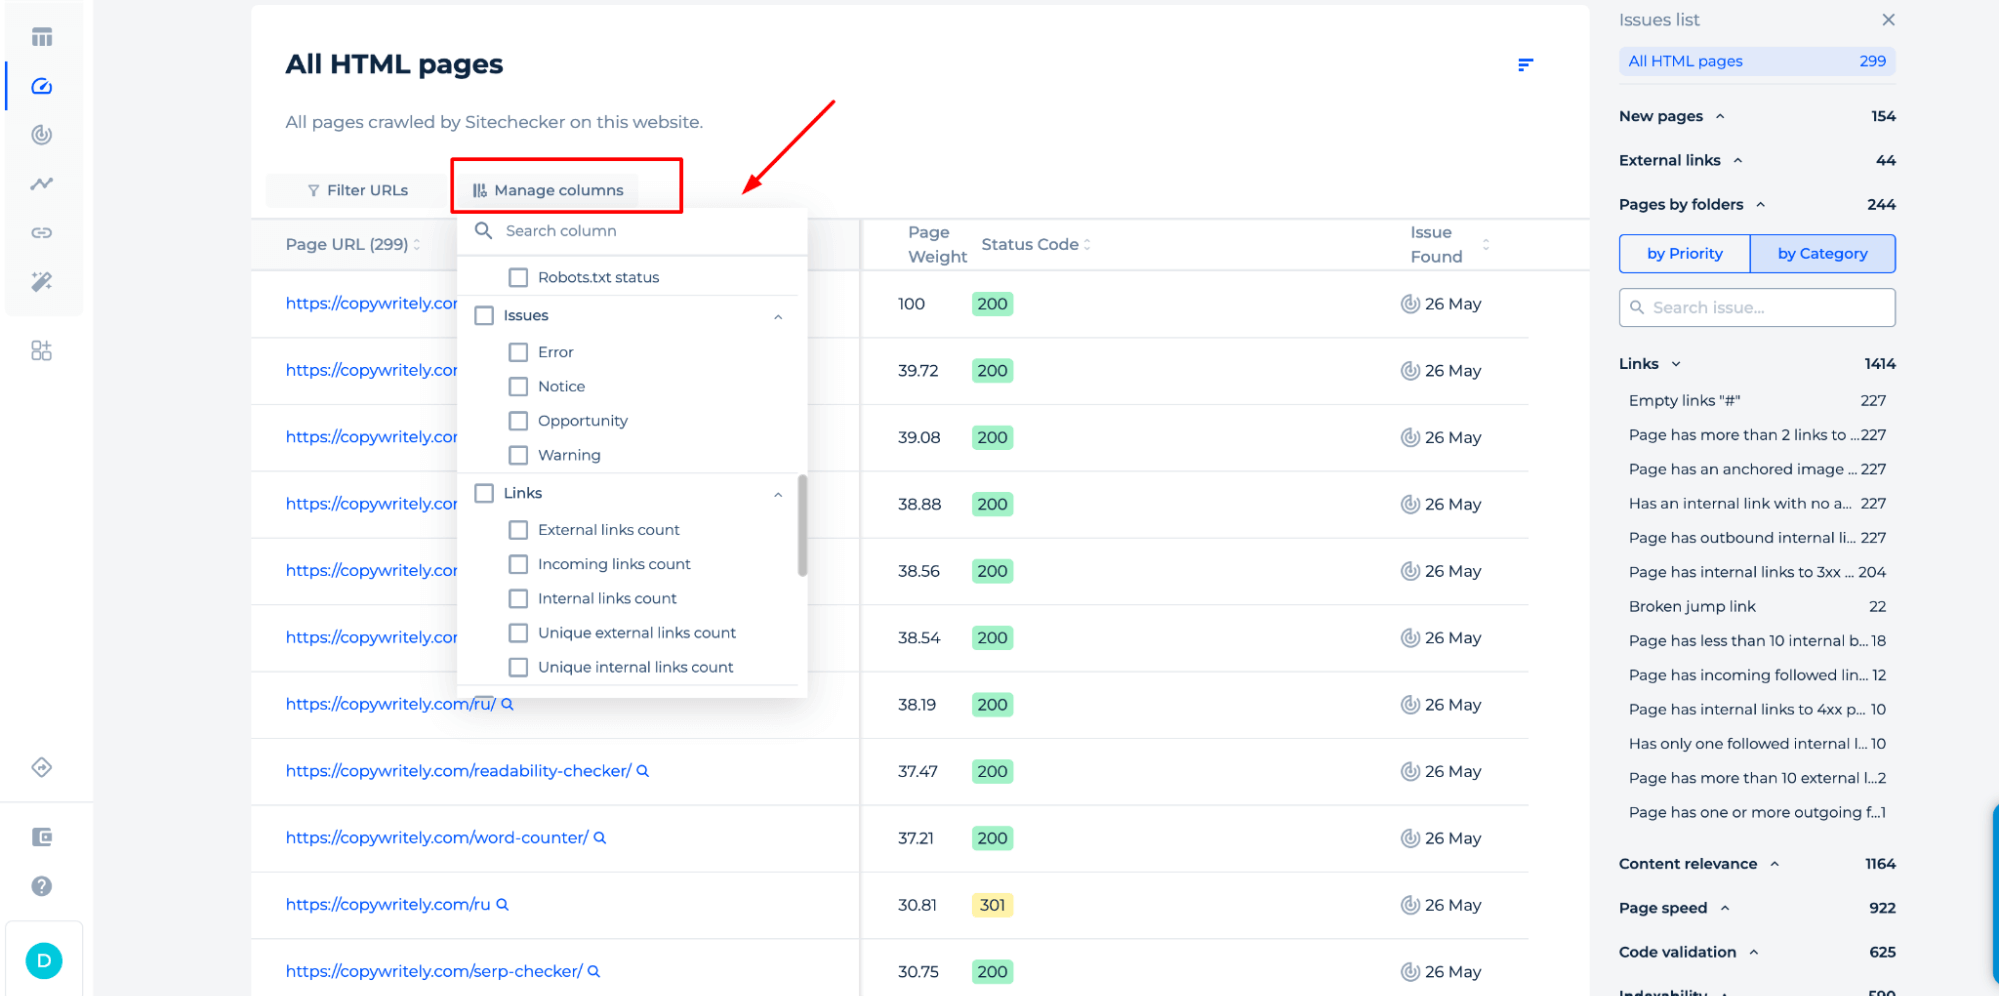Expand the Content relevance section
The image size is (1999, 996).
point(1774,864)
